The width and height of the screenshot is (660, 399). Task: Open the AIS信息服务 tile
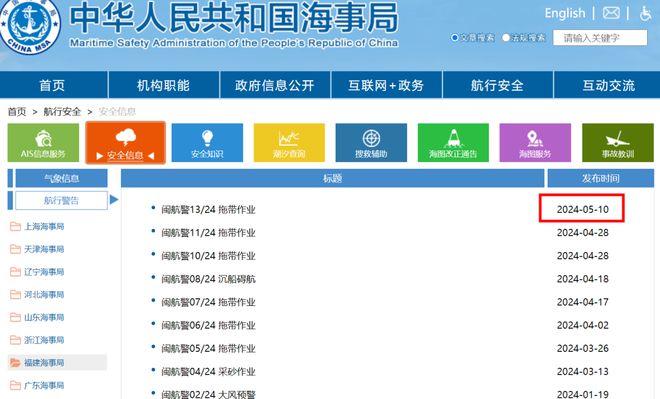43,143
